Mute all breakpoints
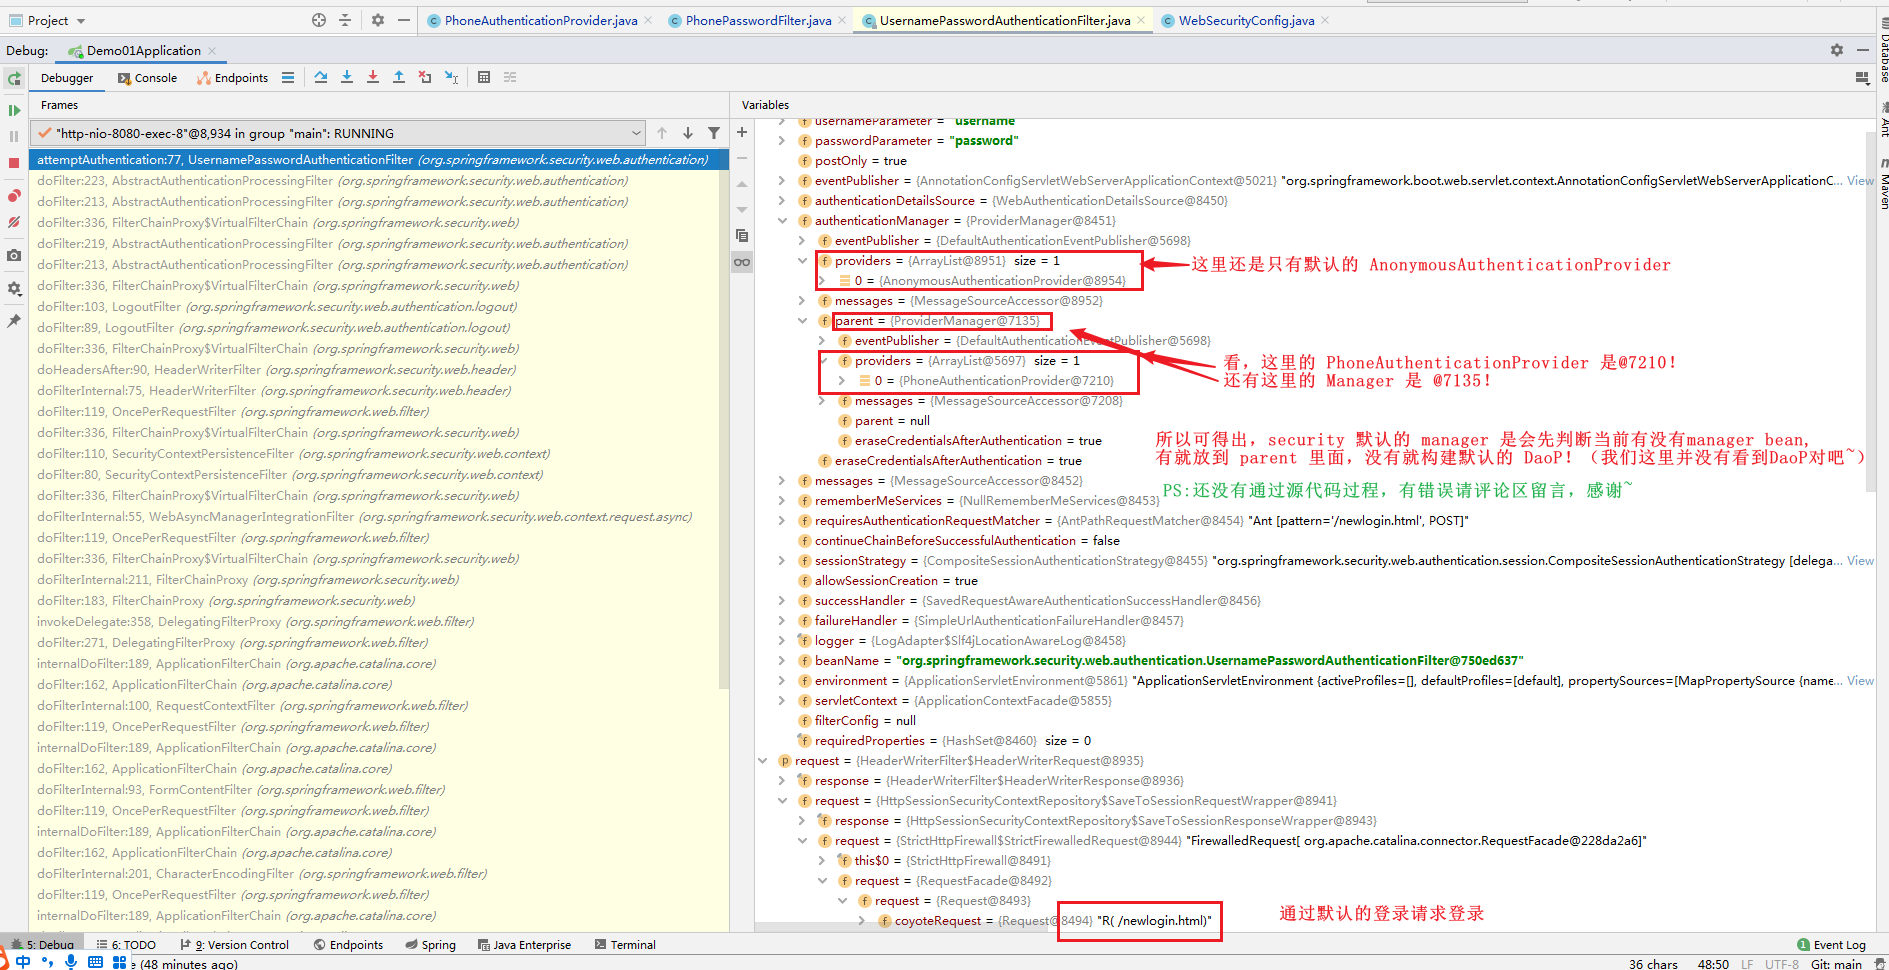The image size is (1889, 970). [x=14, y=222]
